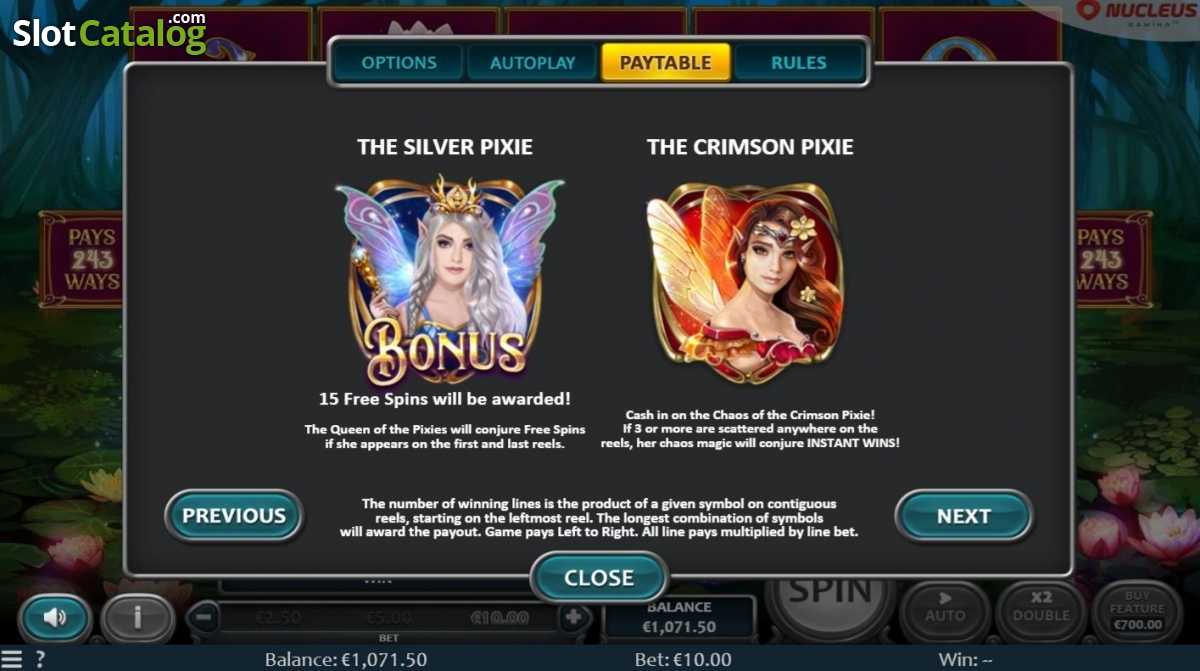Switch to the Options tab
The width and height of the screenshot is (1200, 671).
coord(399,62)
